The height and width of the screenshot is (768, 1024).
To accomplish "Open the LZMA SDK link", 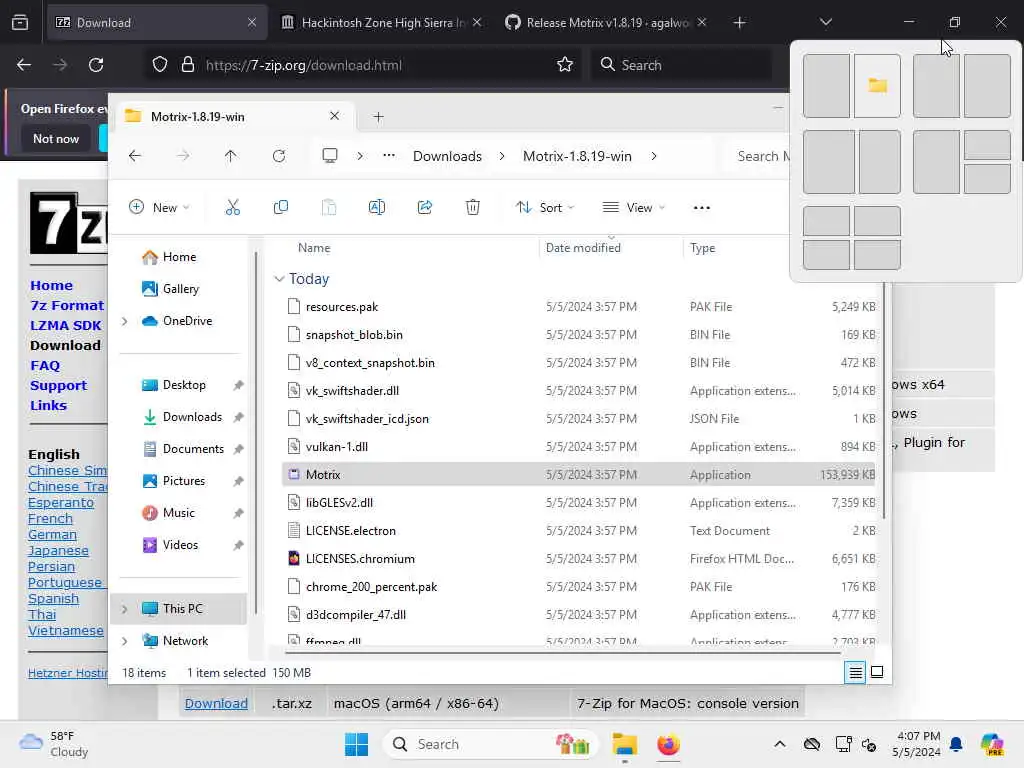I will [x=66, y=325].
